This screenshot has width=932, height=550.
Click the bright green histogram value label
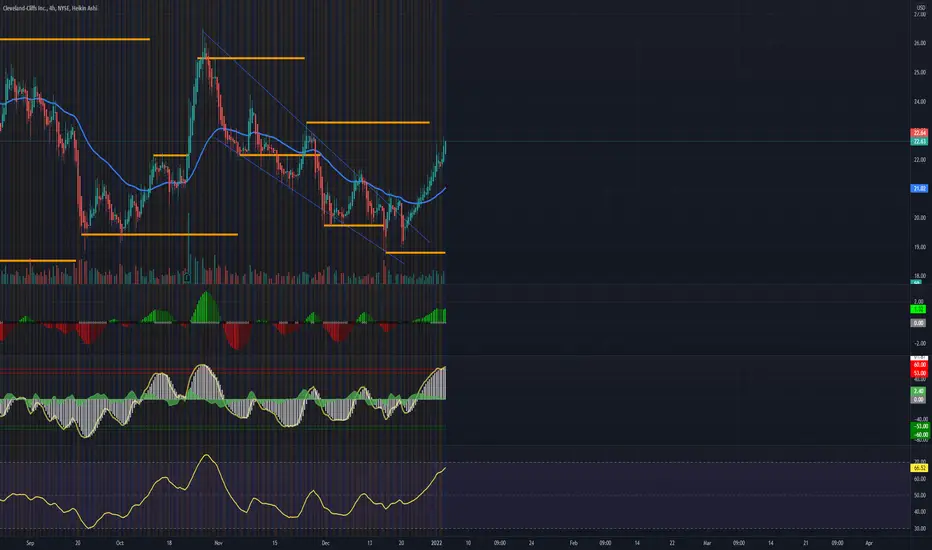coord(918,309)
